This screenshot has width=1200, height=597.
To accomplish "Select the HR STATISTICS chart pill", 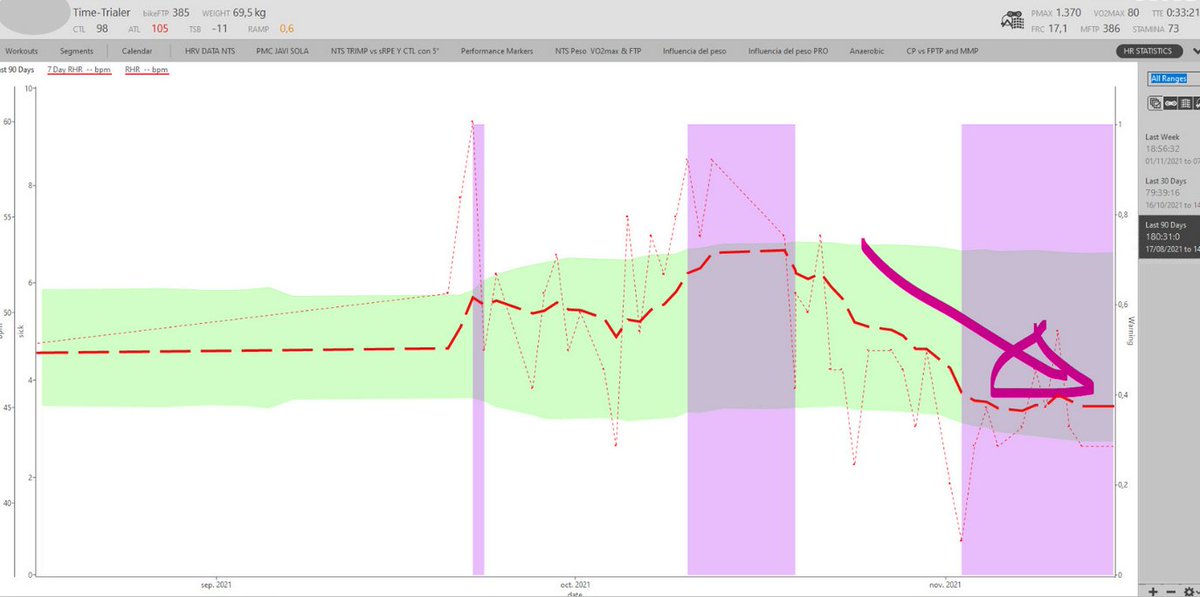I will (1151, 50).
